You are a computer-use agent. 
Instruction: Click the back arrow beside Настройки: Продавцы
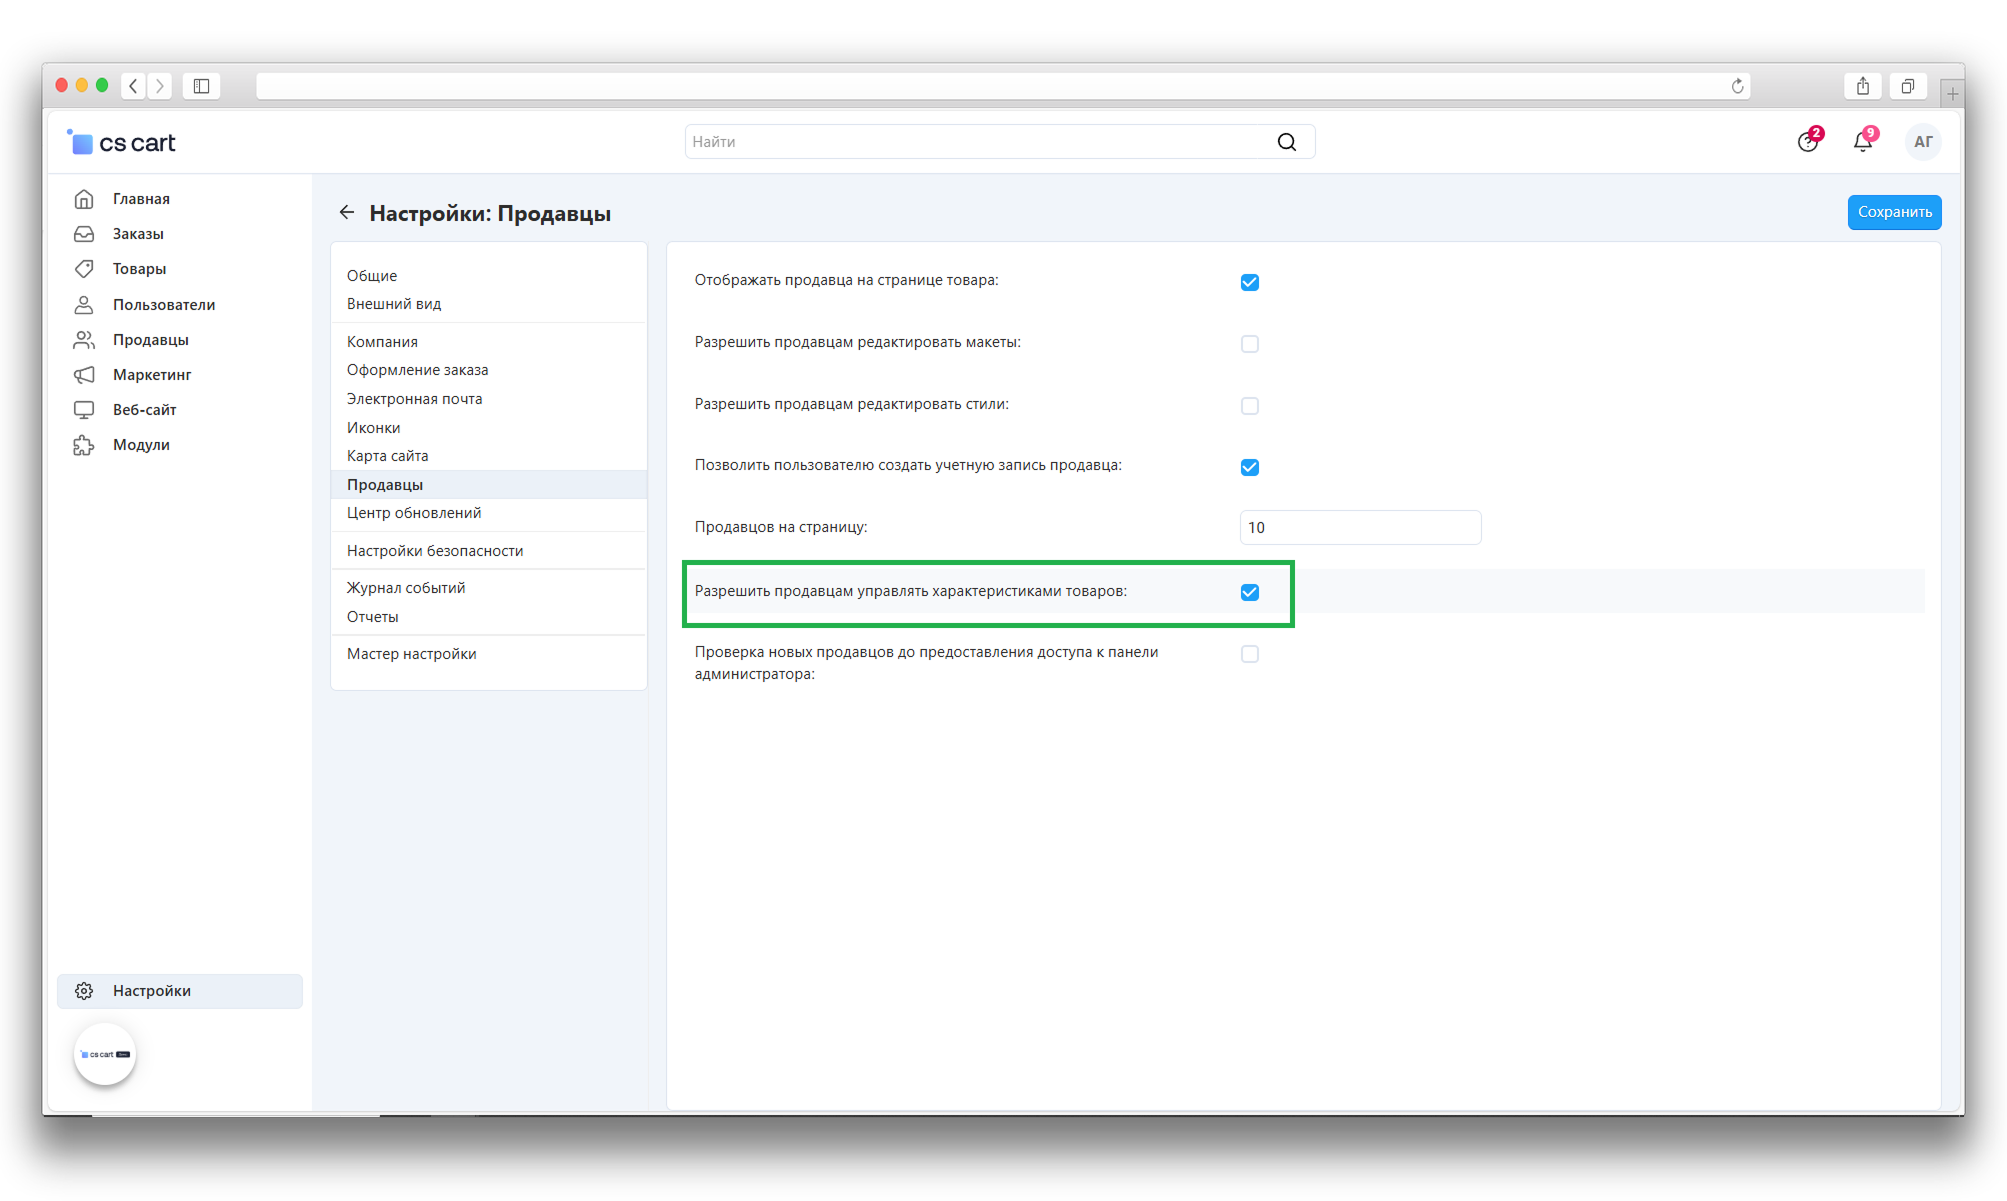pos(347,213)
